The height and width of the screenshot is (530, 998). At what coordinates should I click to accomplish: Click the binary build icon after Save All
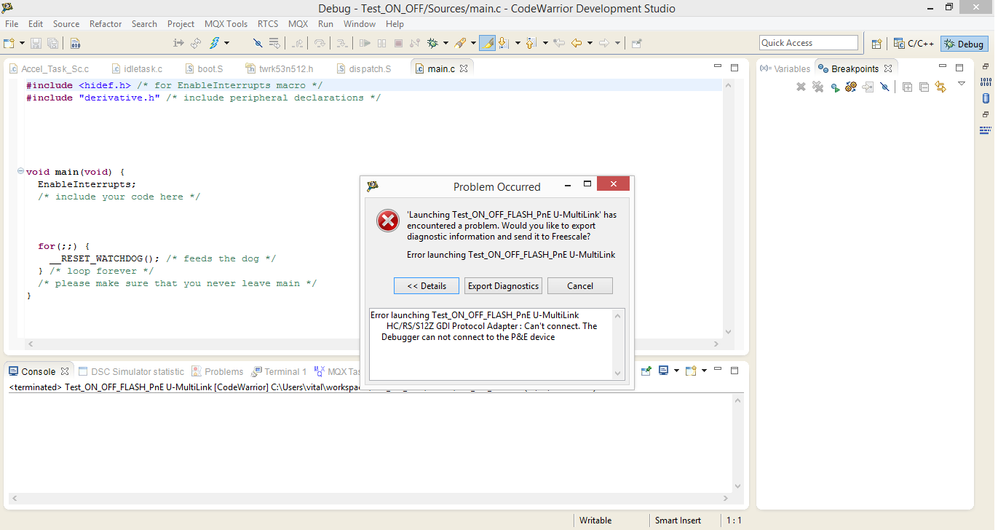tap(75, 43)
